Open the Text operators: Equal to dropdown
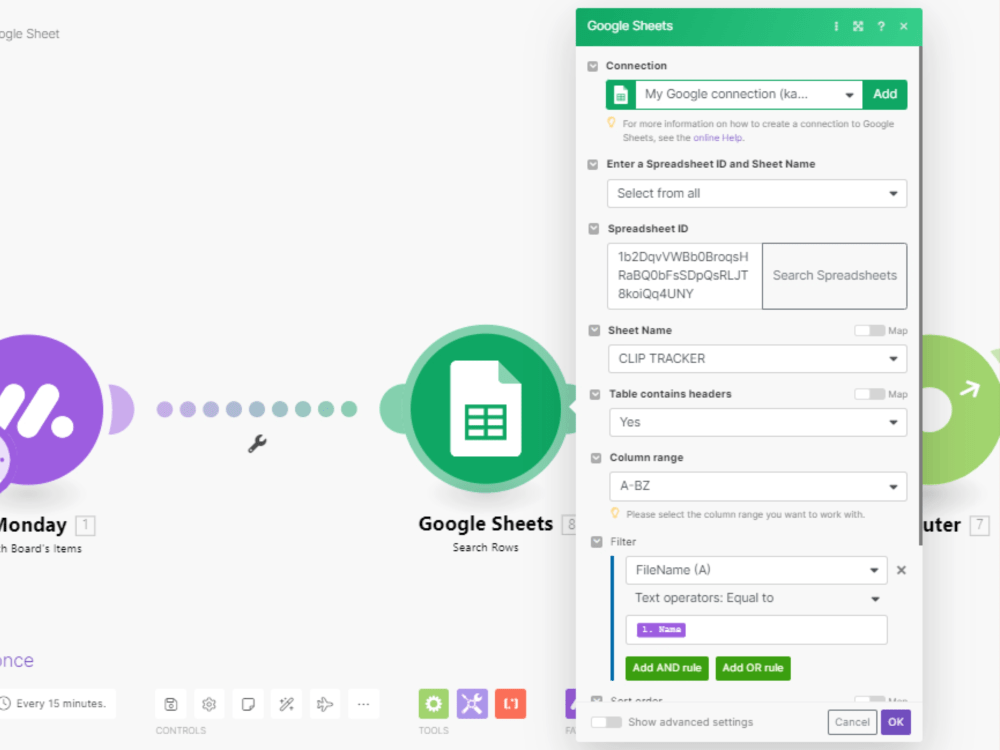The image size is (1000, 750). pyautogui.click(x=876, y=598)
